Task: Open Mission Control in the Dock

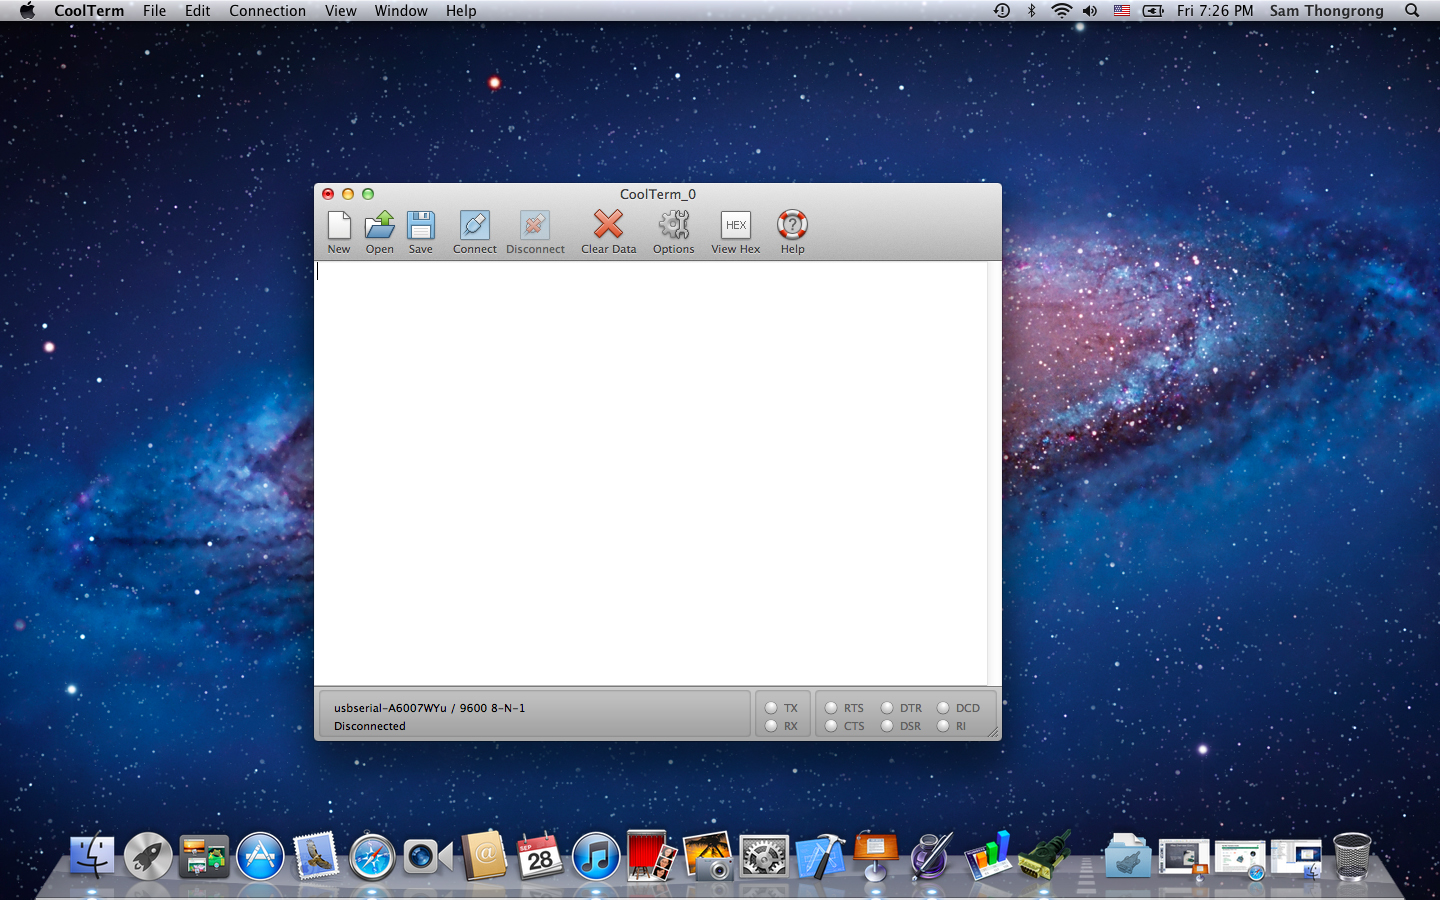Action: tap(204, 857)
